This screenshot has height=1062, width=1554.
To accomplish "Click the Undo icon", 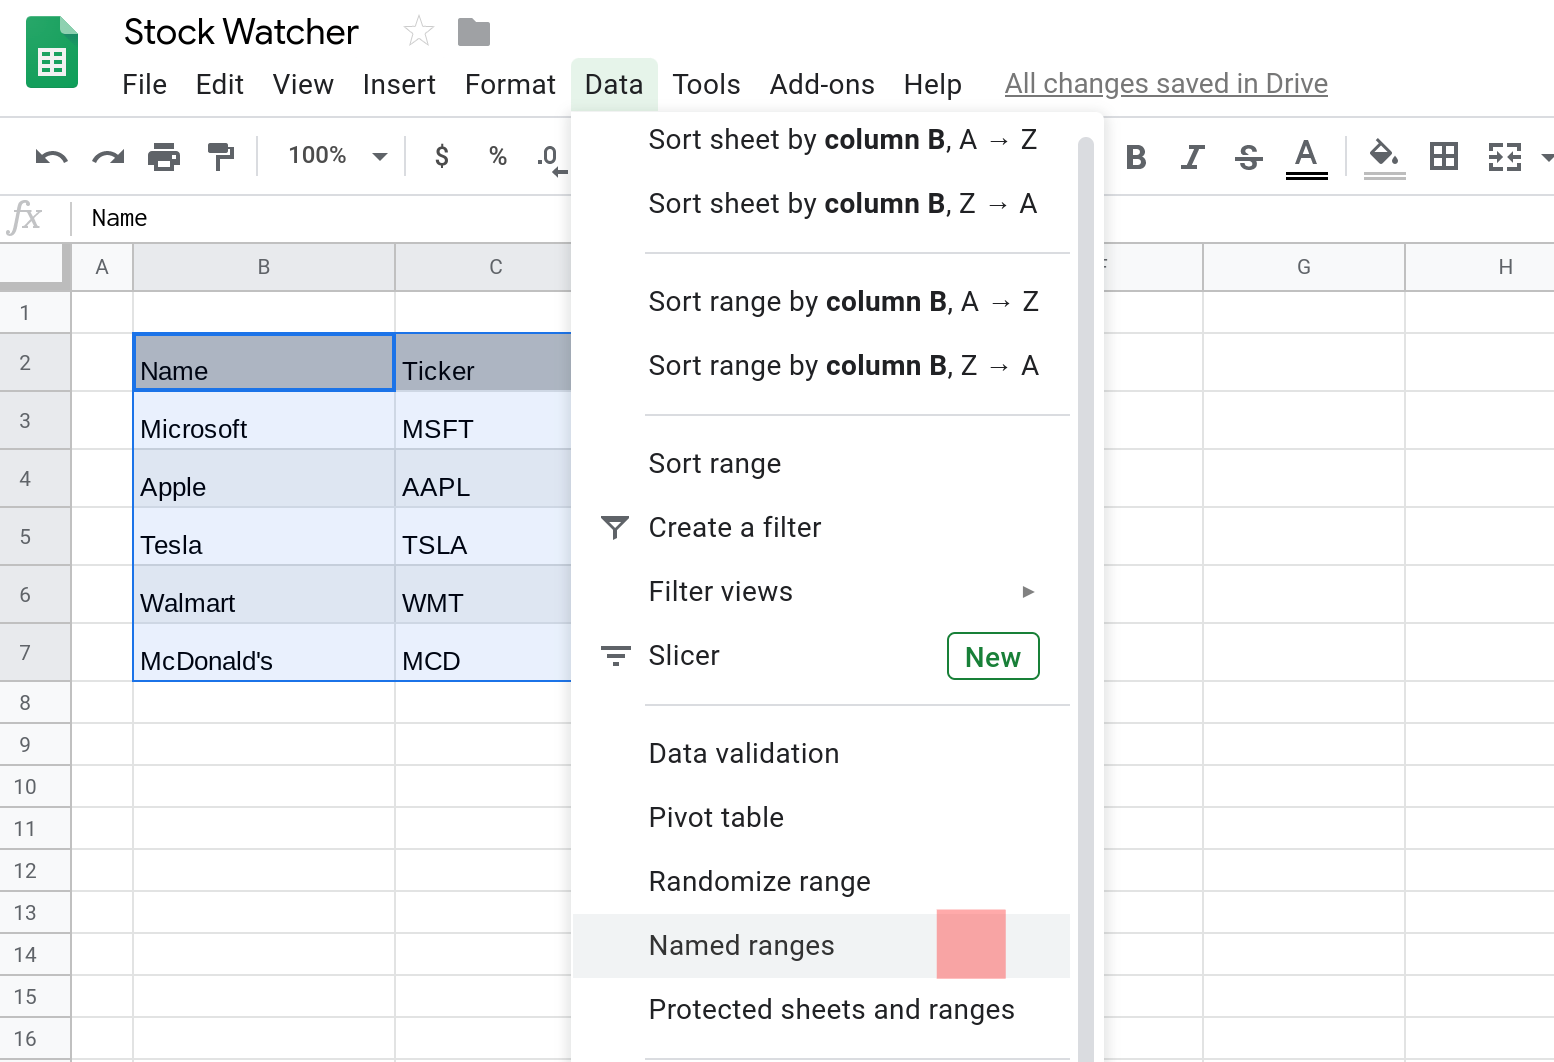I will [51, 156].
